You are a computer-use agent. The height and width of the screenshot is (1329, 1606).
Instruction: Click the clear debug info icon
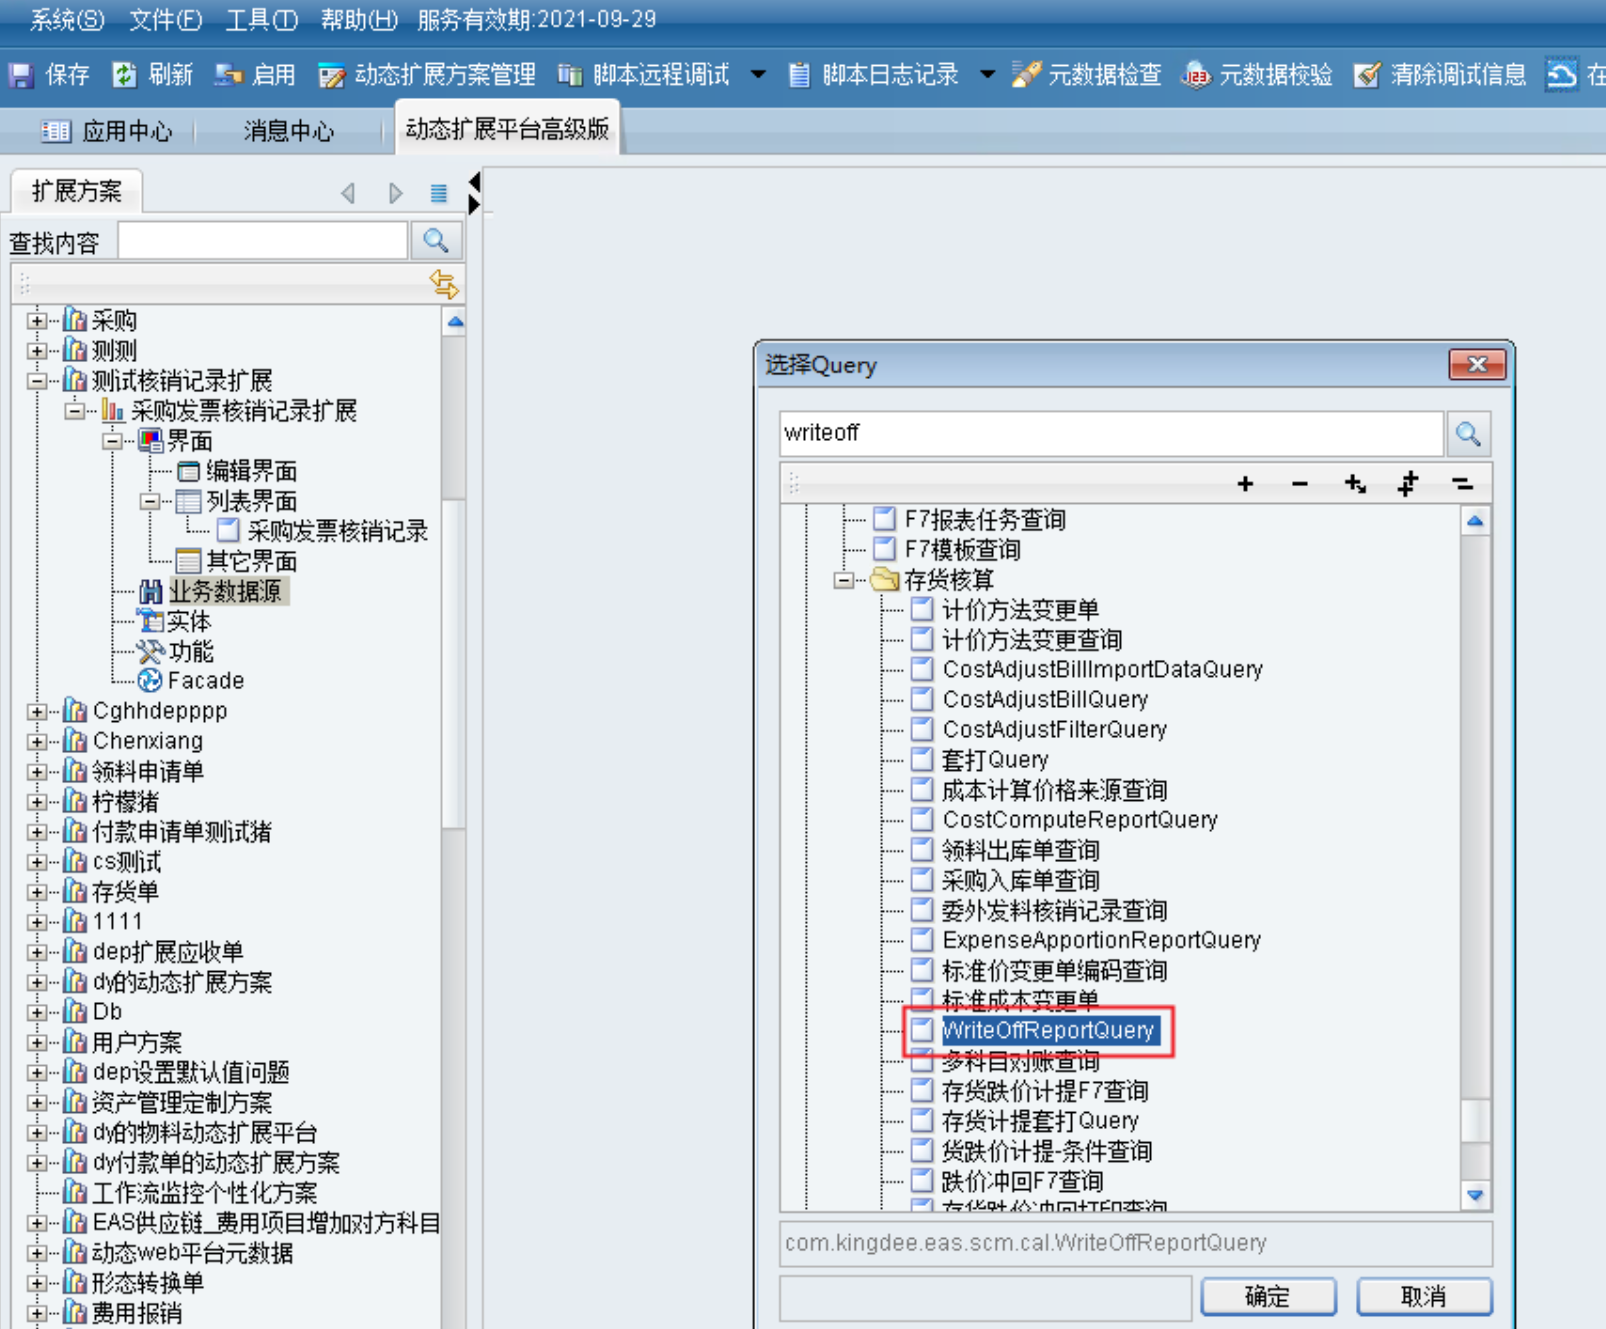click(1367, 75)
